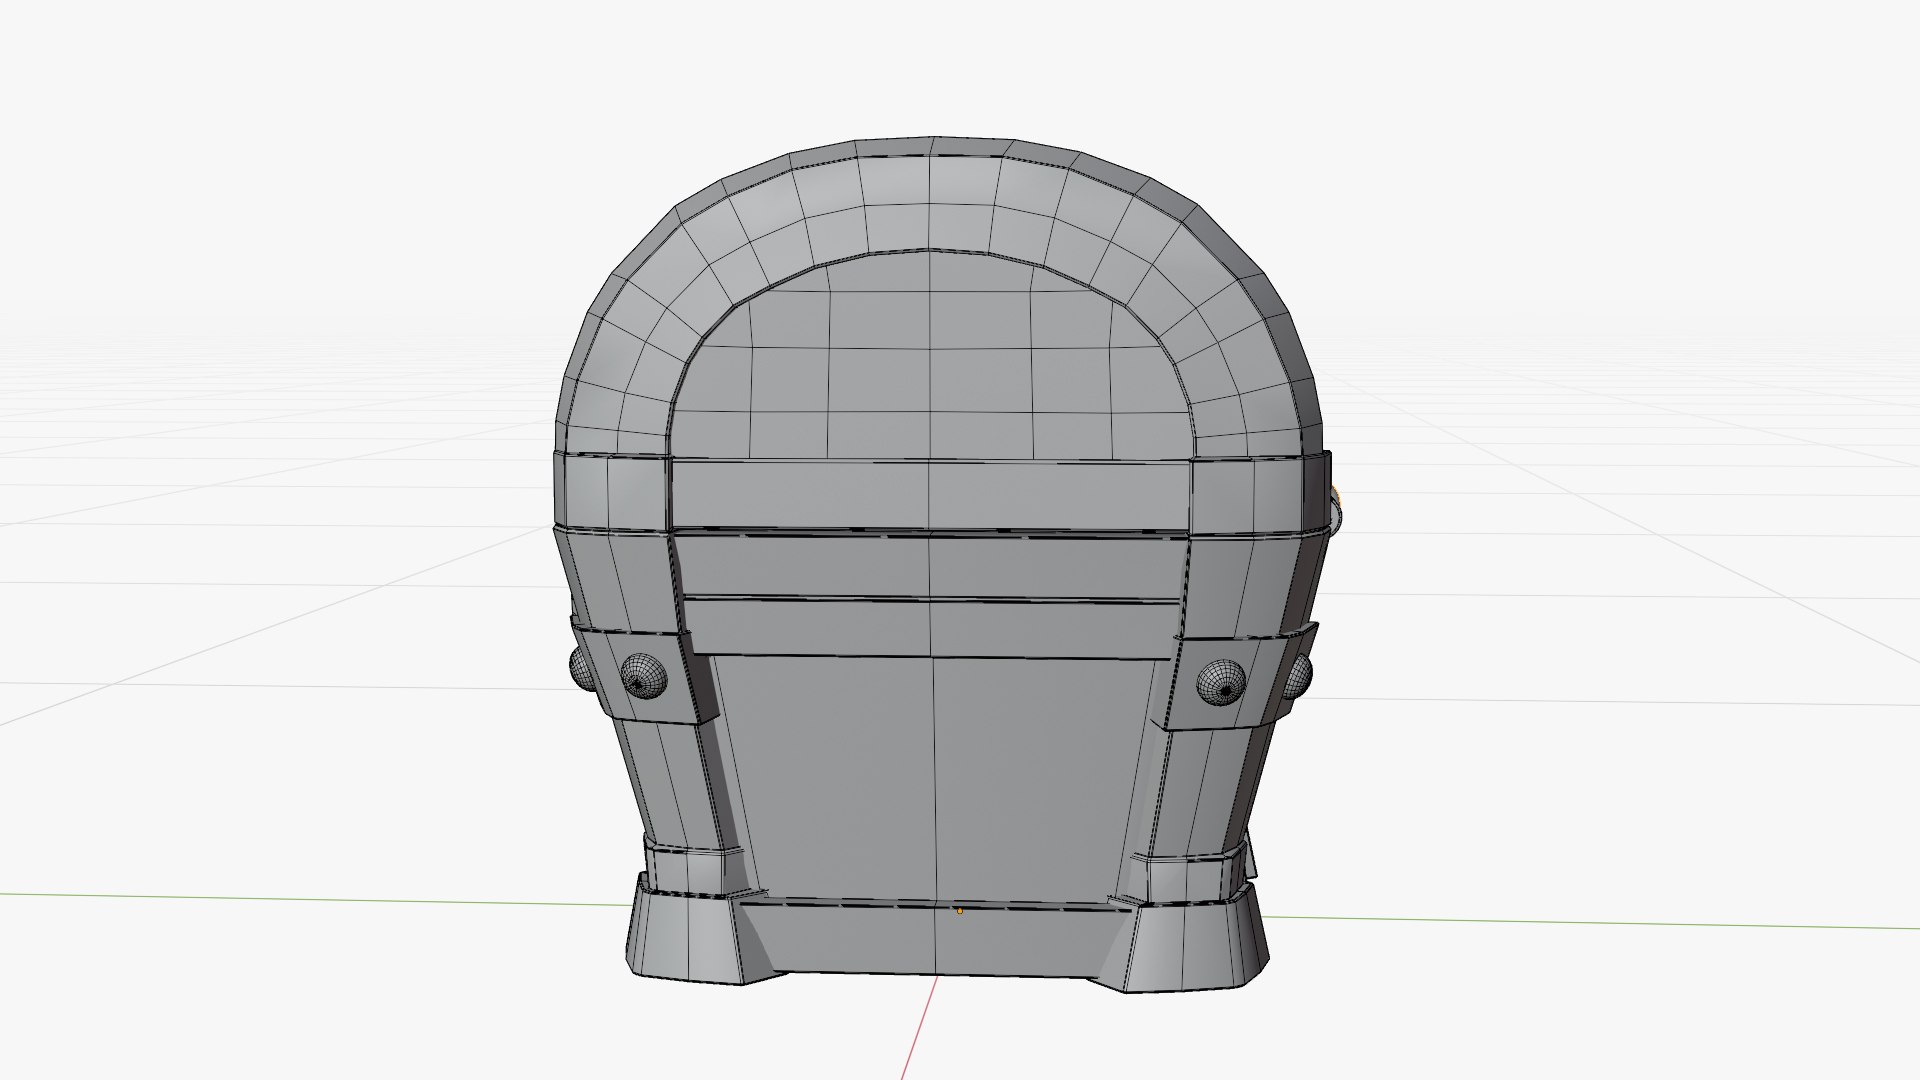Click the rivet sphere on chest's far left edge
The height and width of the screenshot is (1080, 1920).
581,668
